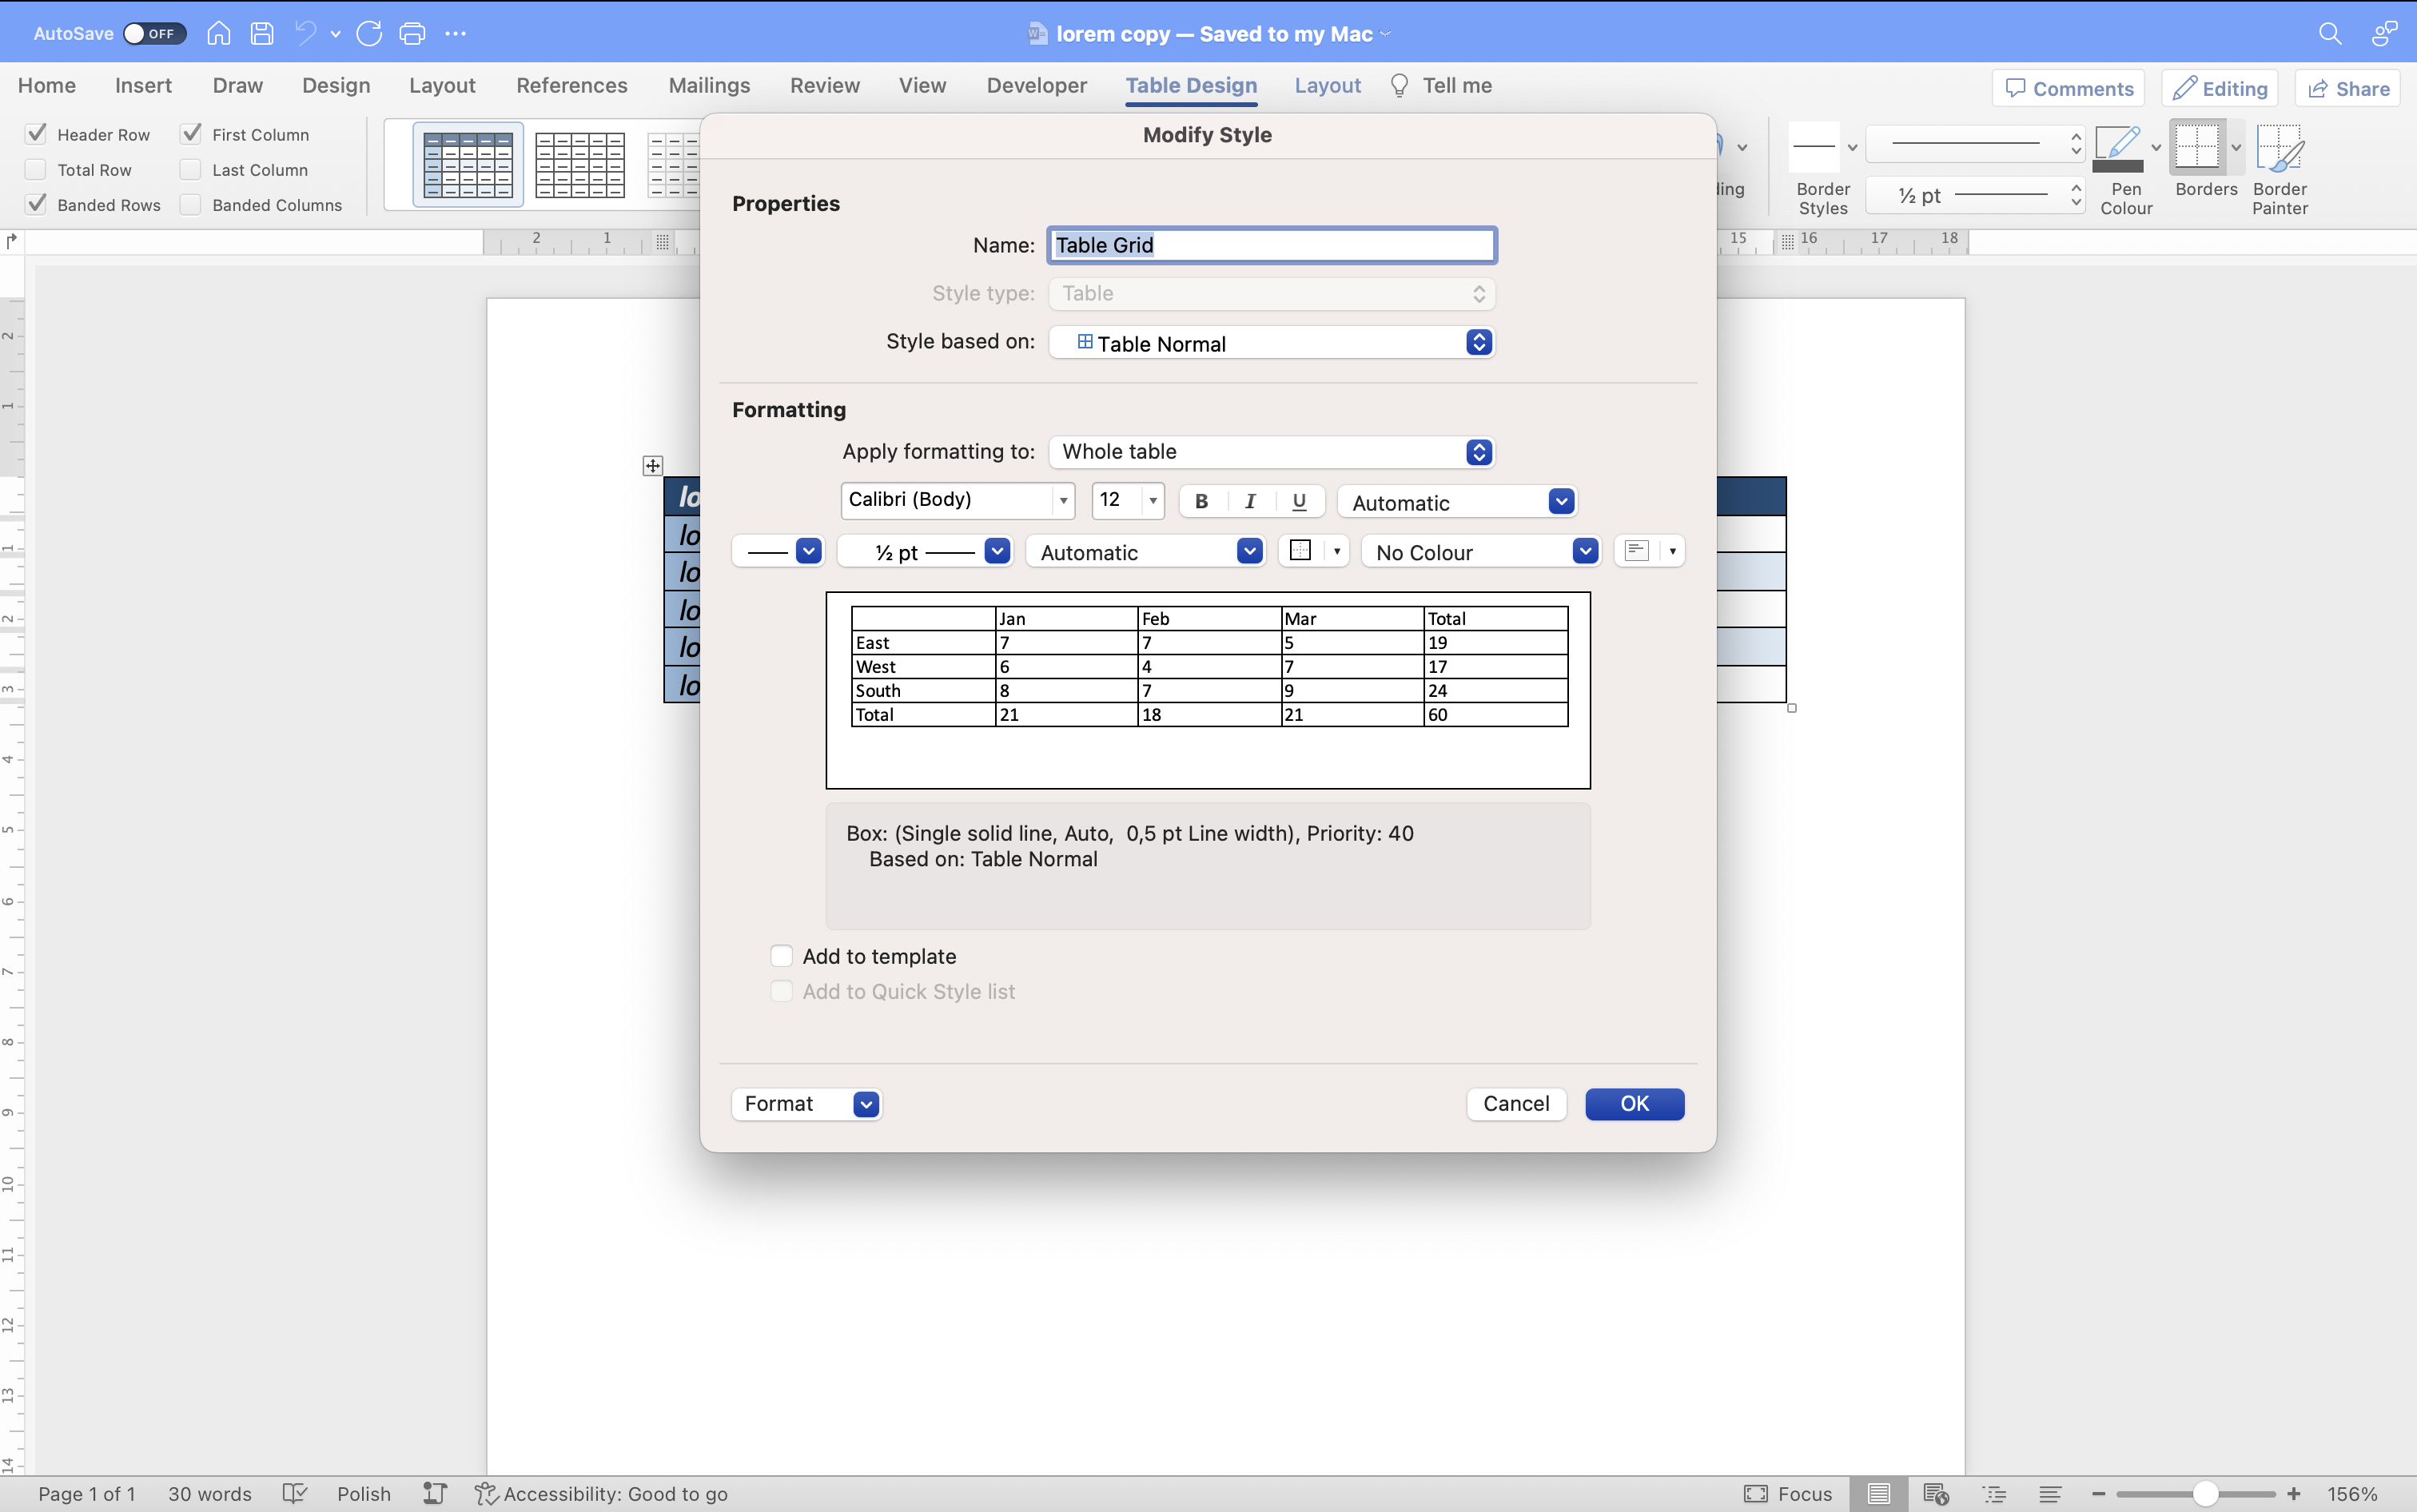The width and height of the screenshot is (2417, 1512).
Task: Switch to Draft view icon
Action: [2050, 1494]
